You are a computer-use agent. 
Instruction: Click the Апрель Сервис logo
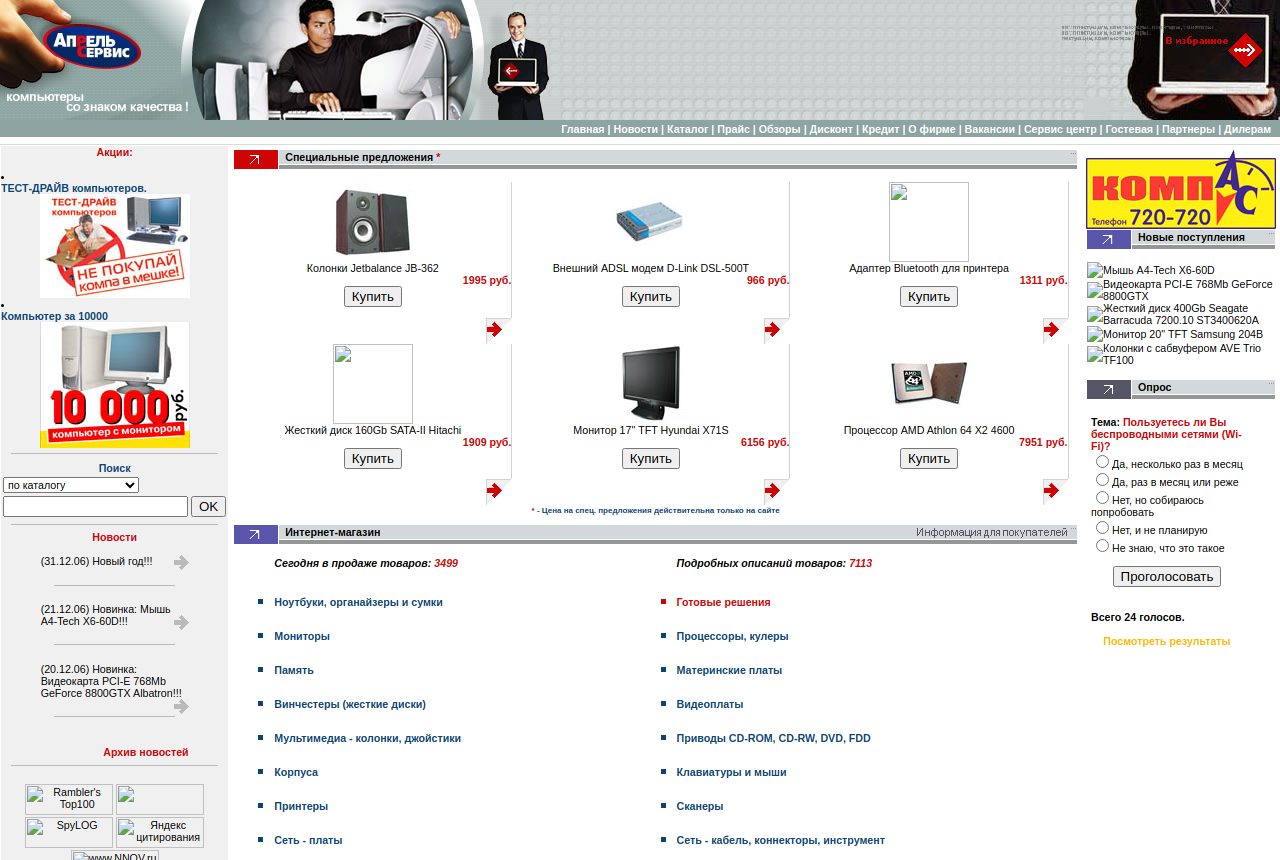(x=91, y=46)
